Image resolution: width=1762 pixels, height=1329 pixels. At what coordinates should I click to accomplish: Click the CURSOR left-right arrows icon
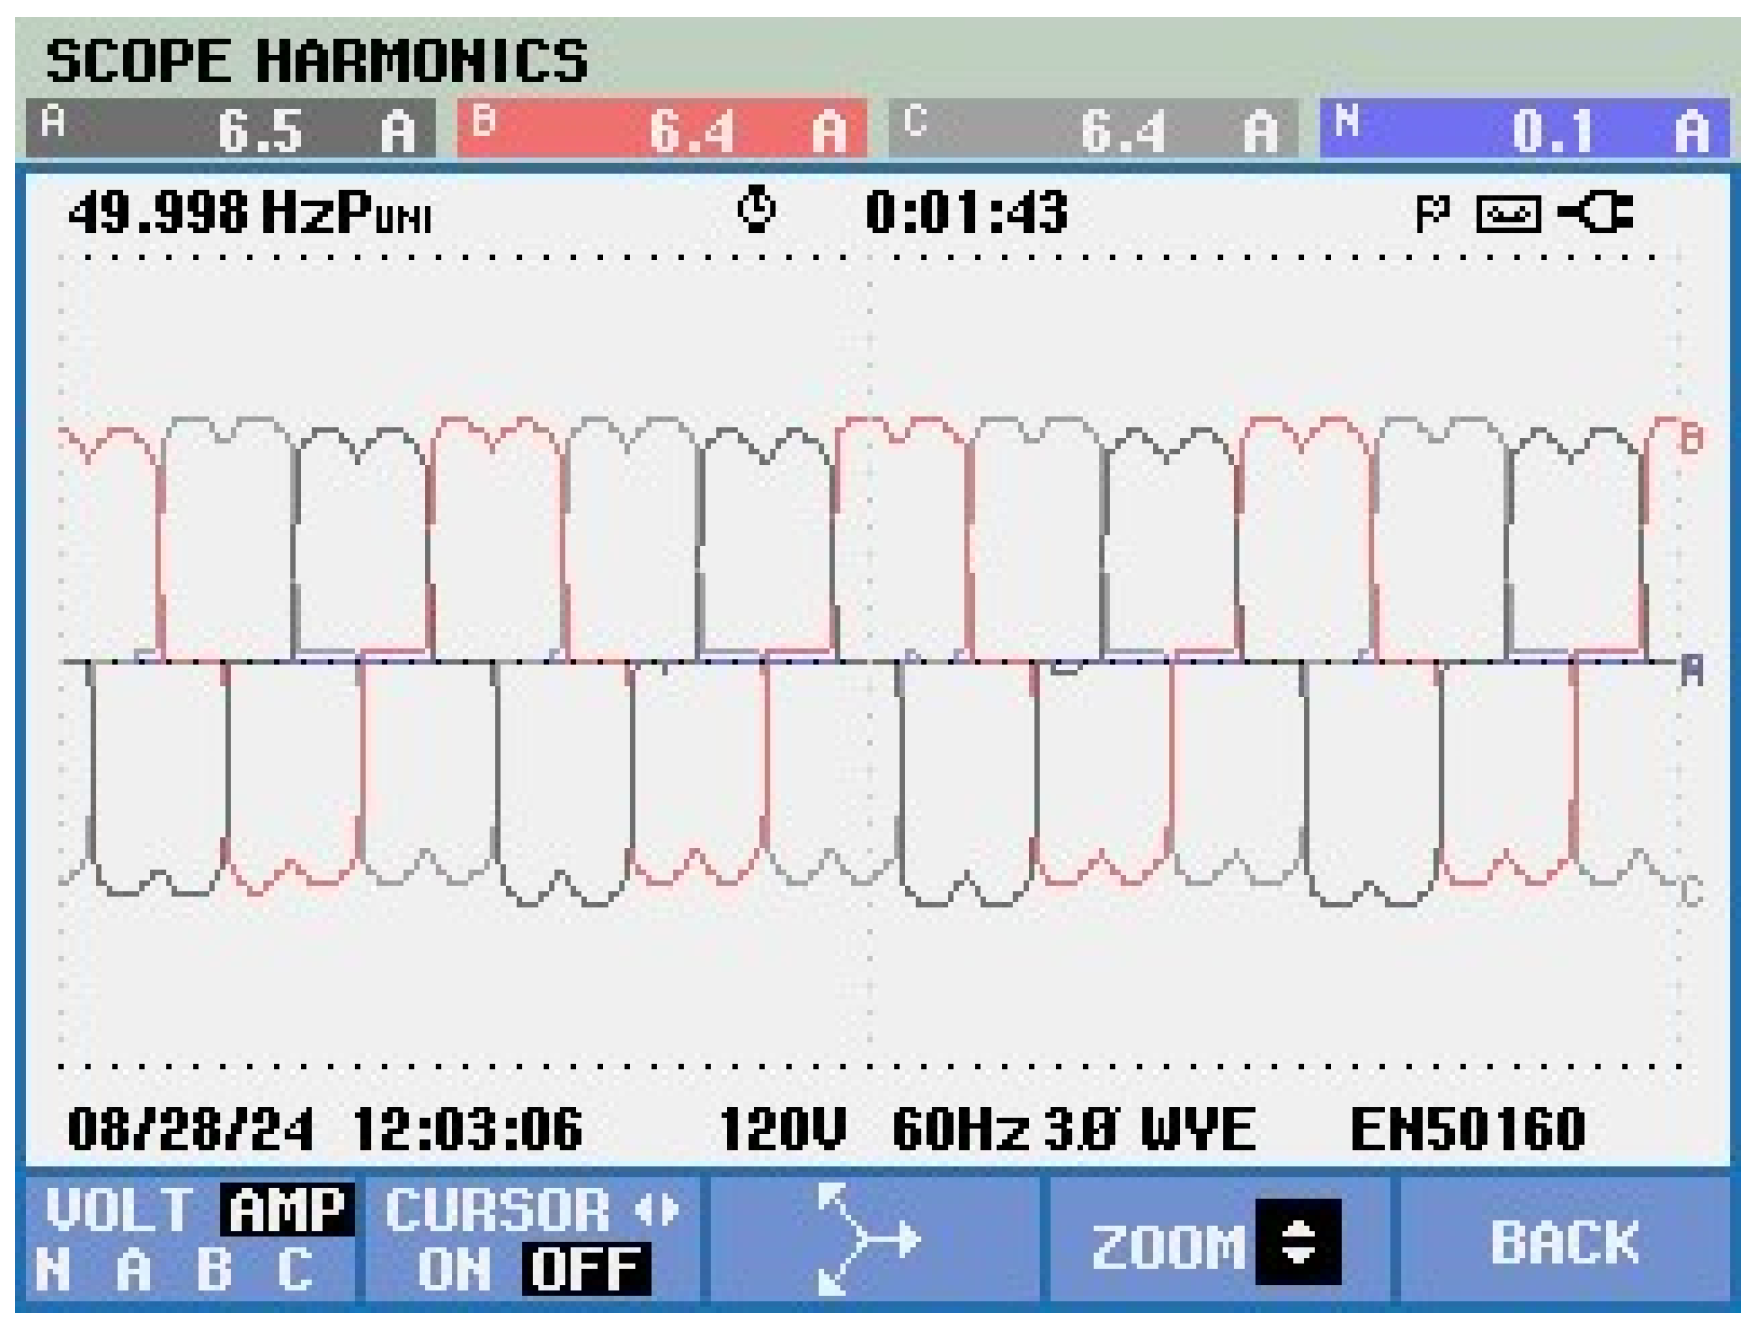pyautogui.click(x=657, y=1211)
